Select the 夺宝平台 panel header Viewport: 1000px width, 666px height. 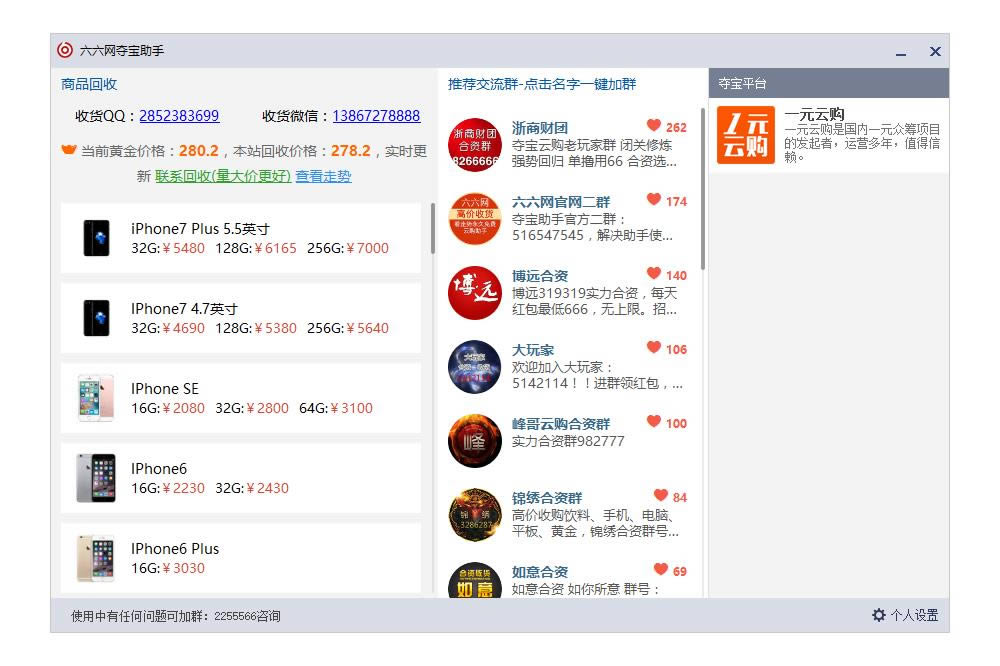tap(828, 83)
